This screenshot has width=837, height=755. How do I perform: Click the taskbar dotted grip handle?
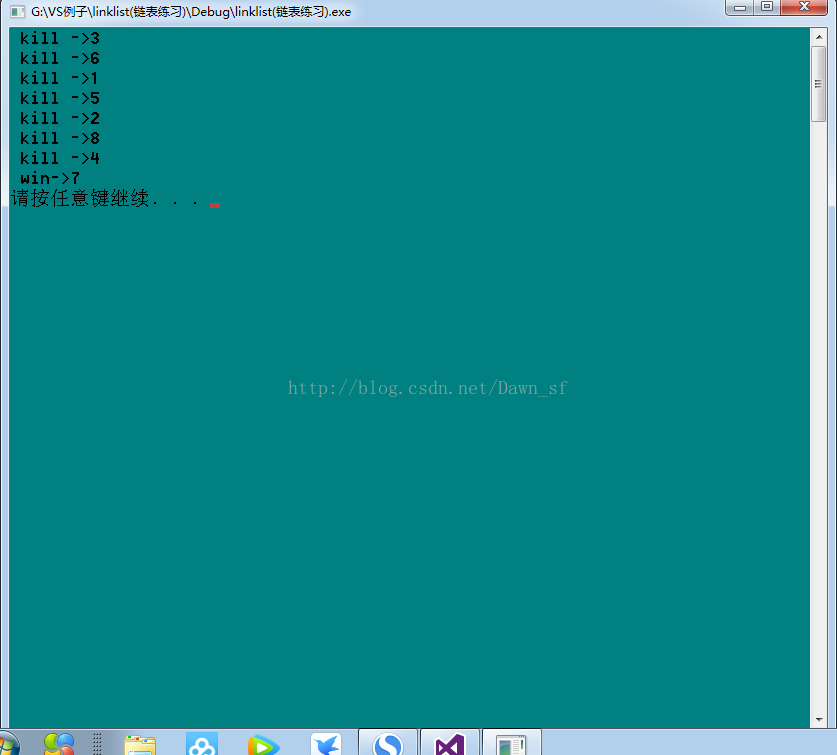tap(97, 744)
